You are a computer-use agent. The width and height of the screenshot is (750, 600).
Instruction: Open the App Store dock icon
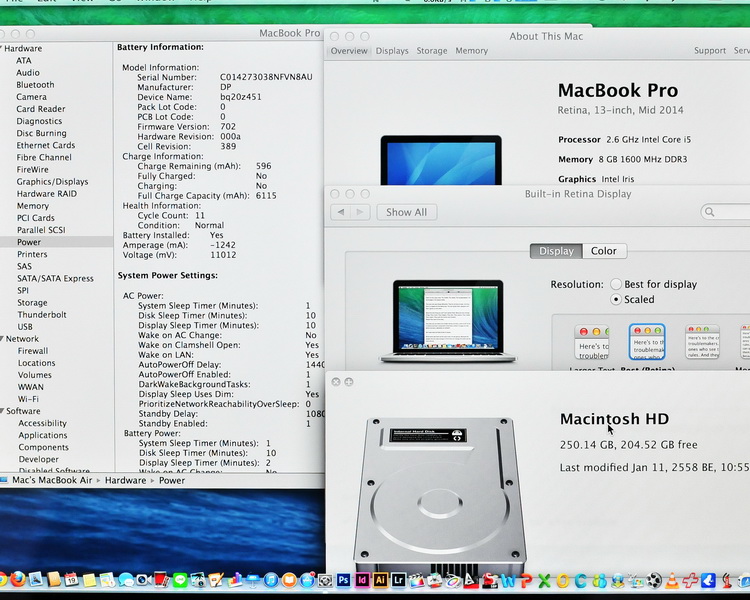308,580
